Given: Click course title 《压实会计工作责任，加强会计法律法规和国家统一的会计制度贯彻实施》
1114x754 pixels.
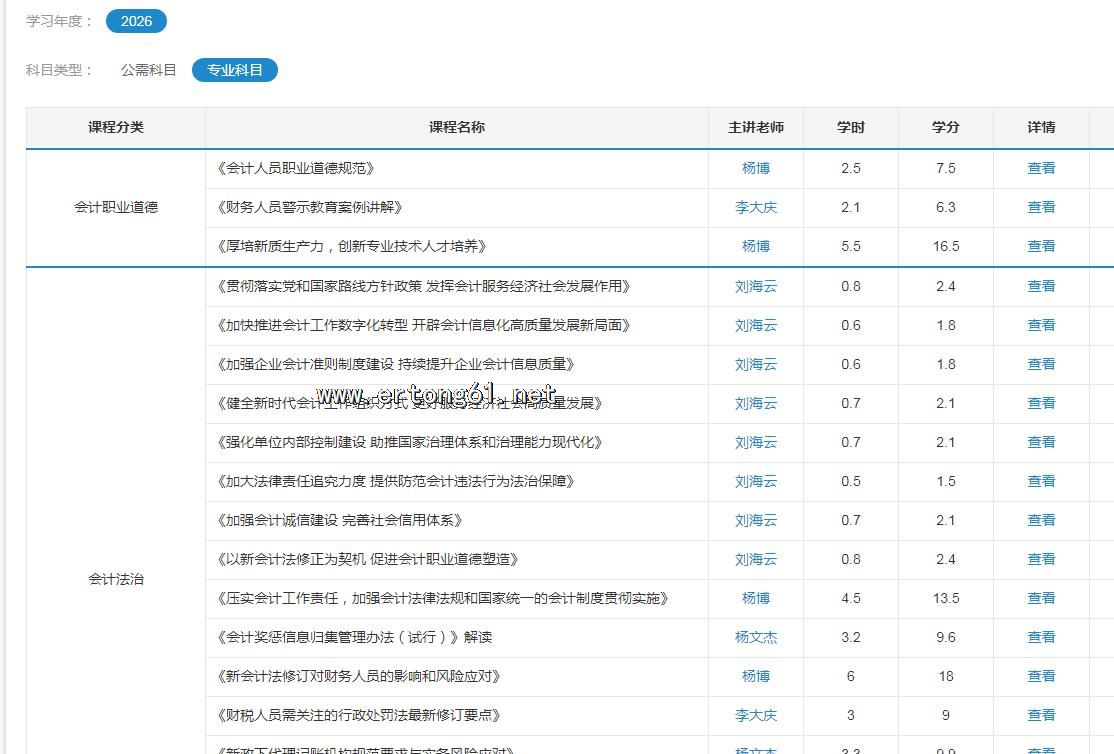Looking at the screenshot, I should click(x=442, y=598).
